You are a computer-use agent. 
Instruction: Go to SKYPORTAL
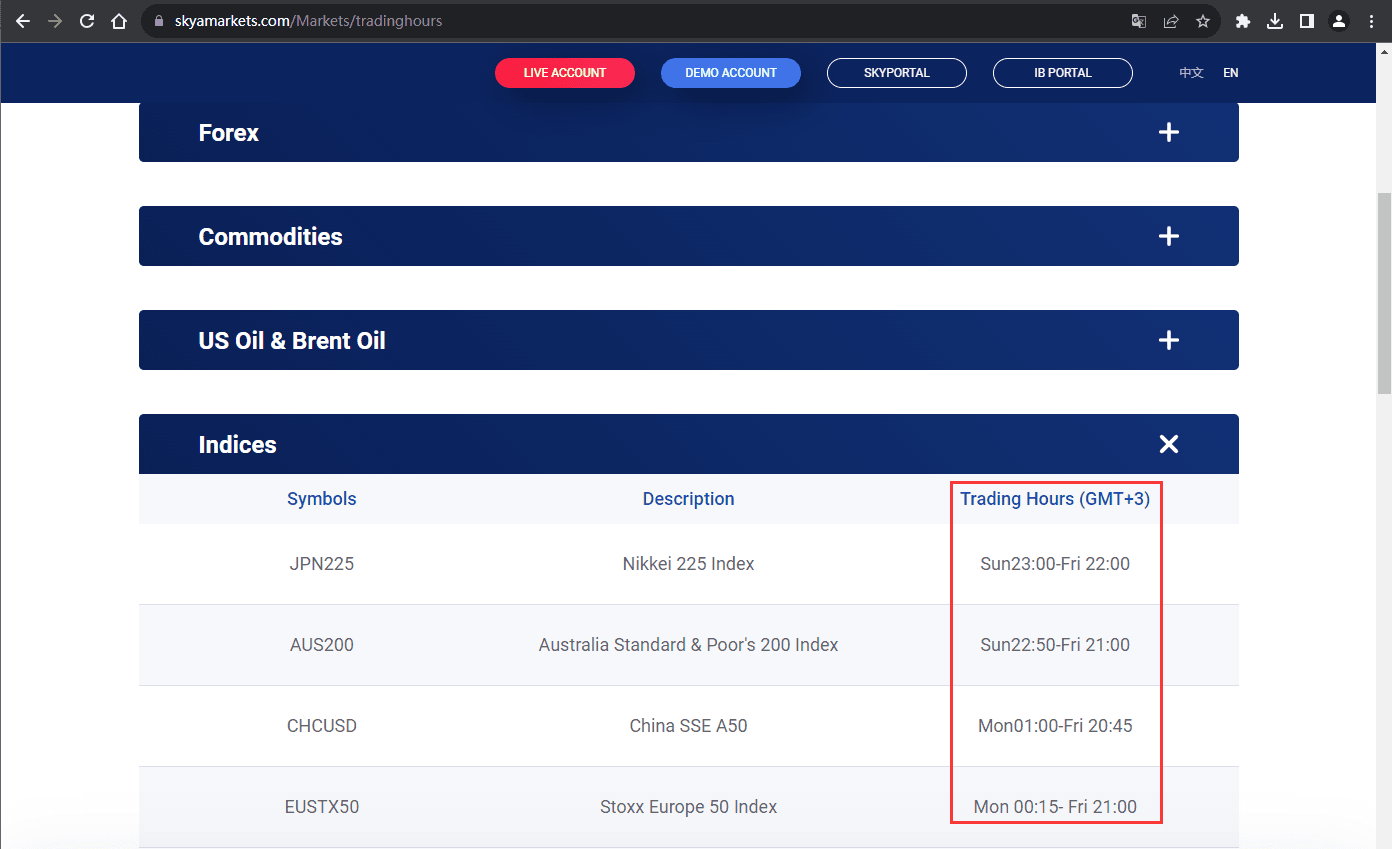(x=897, y=73)
